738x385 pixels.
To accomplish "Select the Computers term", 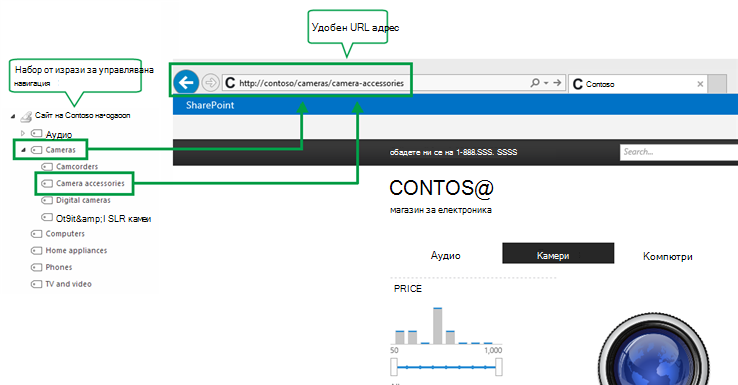I will [65, 233].
